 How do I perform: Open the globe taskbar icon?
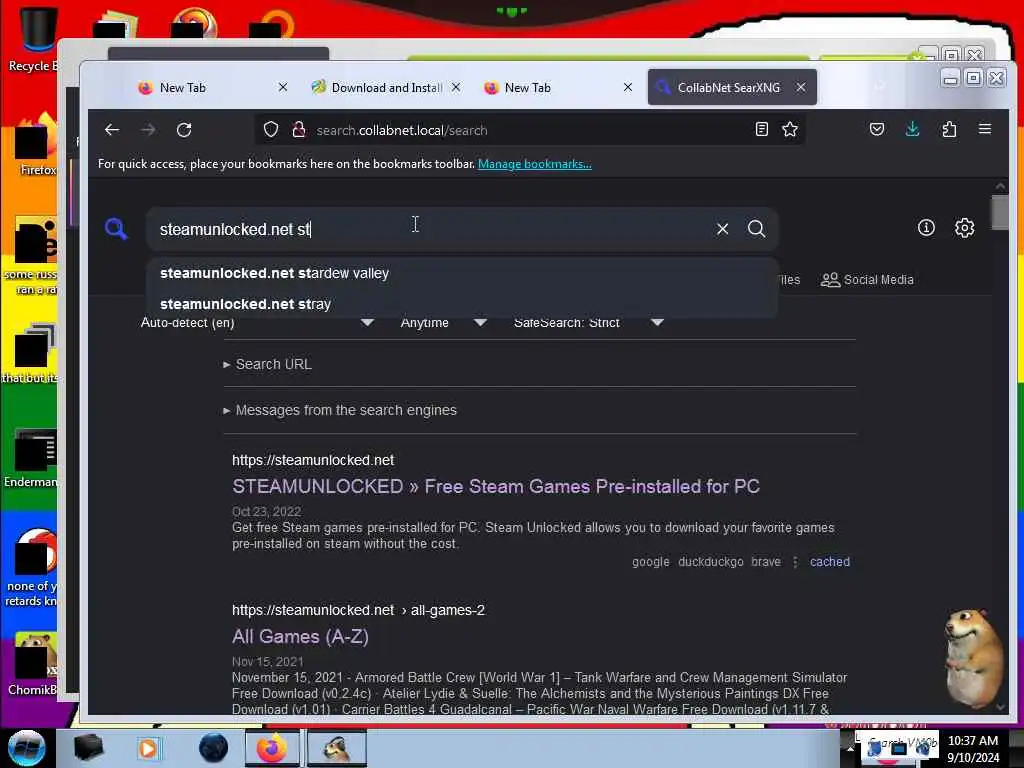tap(214, 748)
